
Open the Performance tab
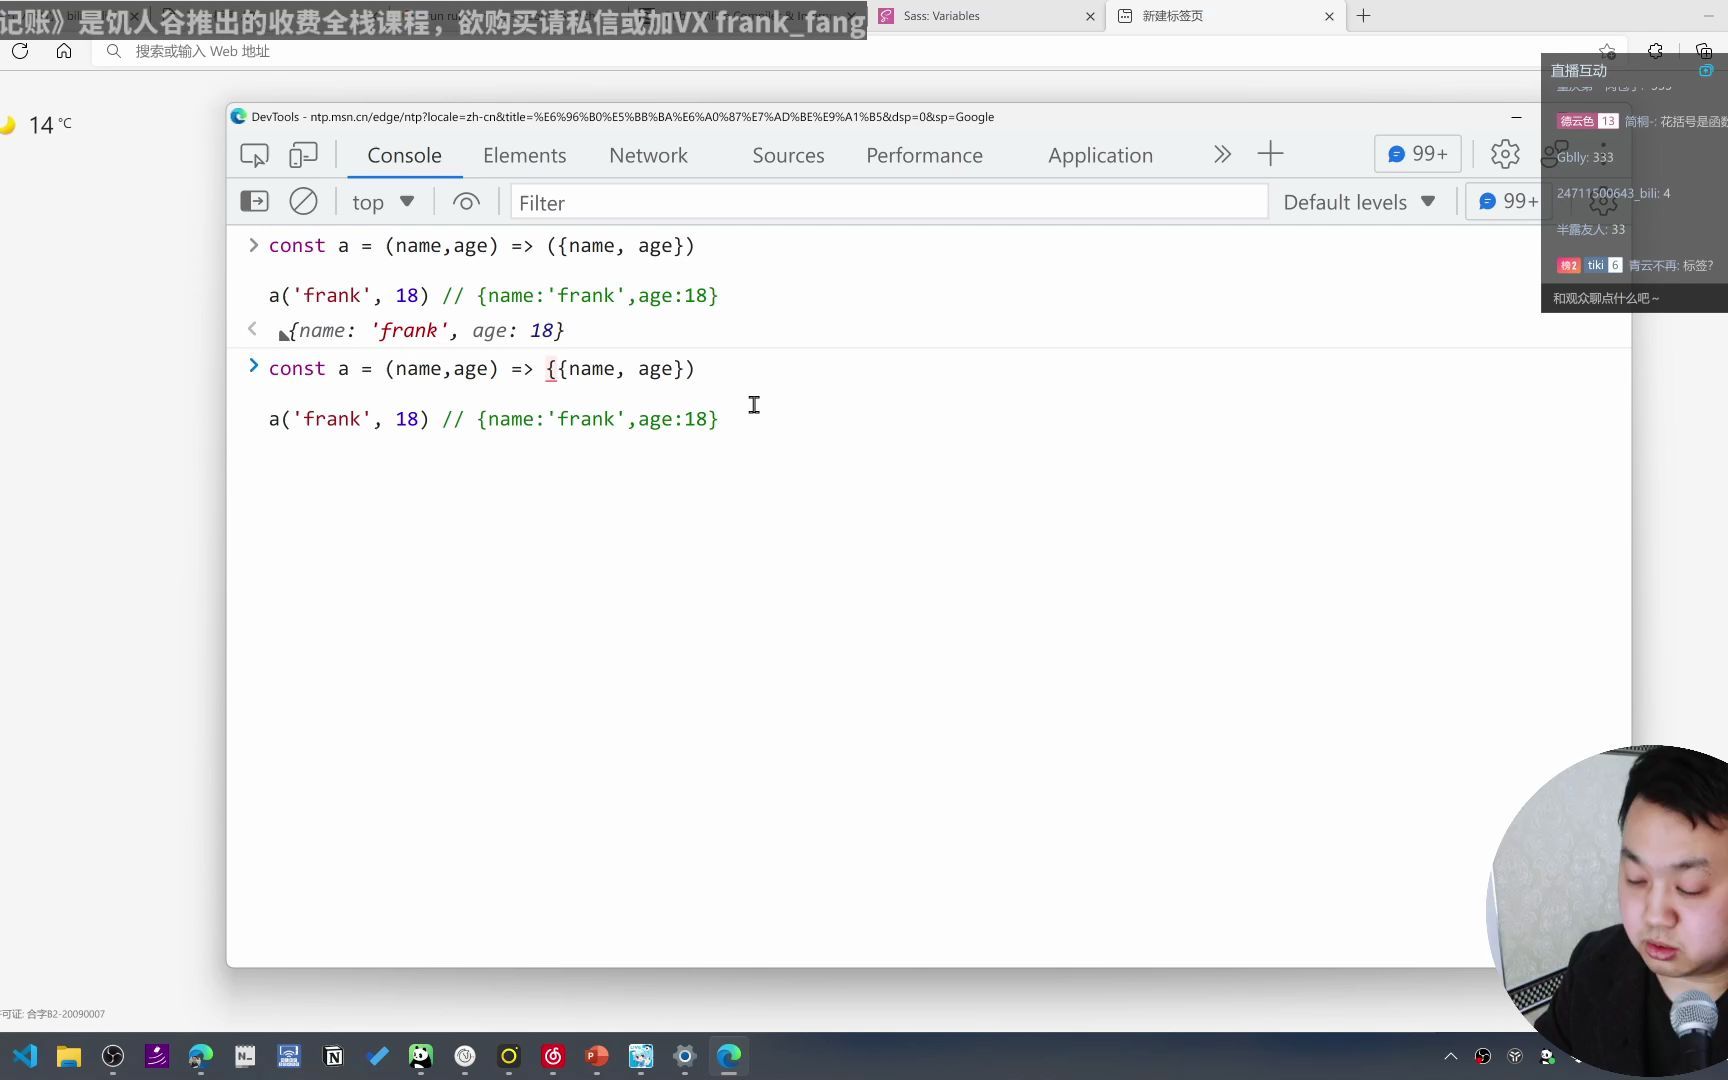(924, 155)
